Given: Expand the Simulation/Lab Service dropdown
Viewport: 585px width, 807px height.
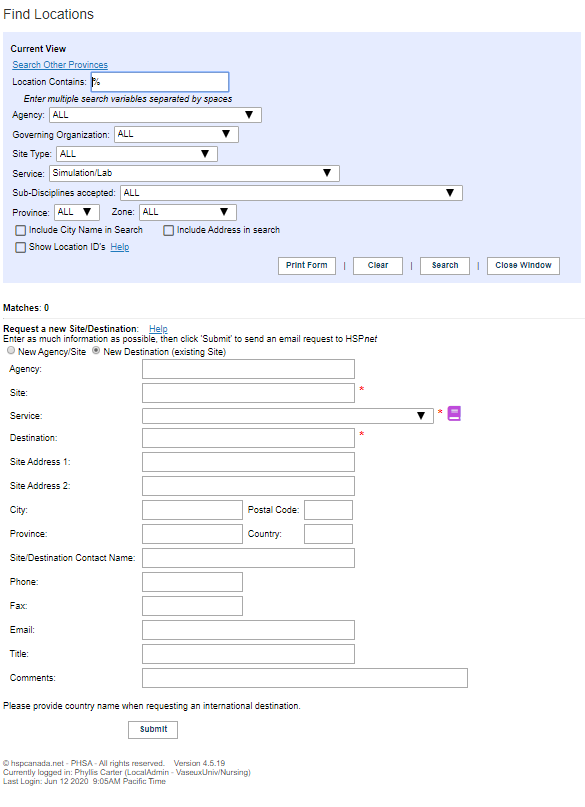Looking at the screenshot, I should (194, 173).
